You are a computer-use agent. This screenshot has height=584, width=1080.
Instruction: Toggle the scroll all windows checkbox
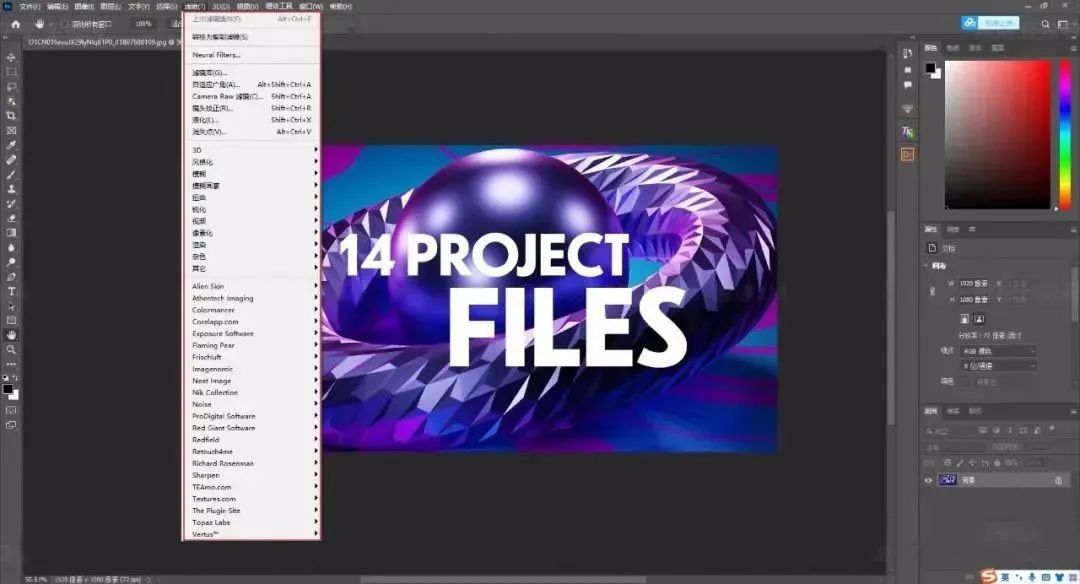click(65, 23)
